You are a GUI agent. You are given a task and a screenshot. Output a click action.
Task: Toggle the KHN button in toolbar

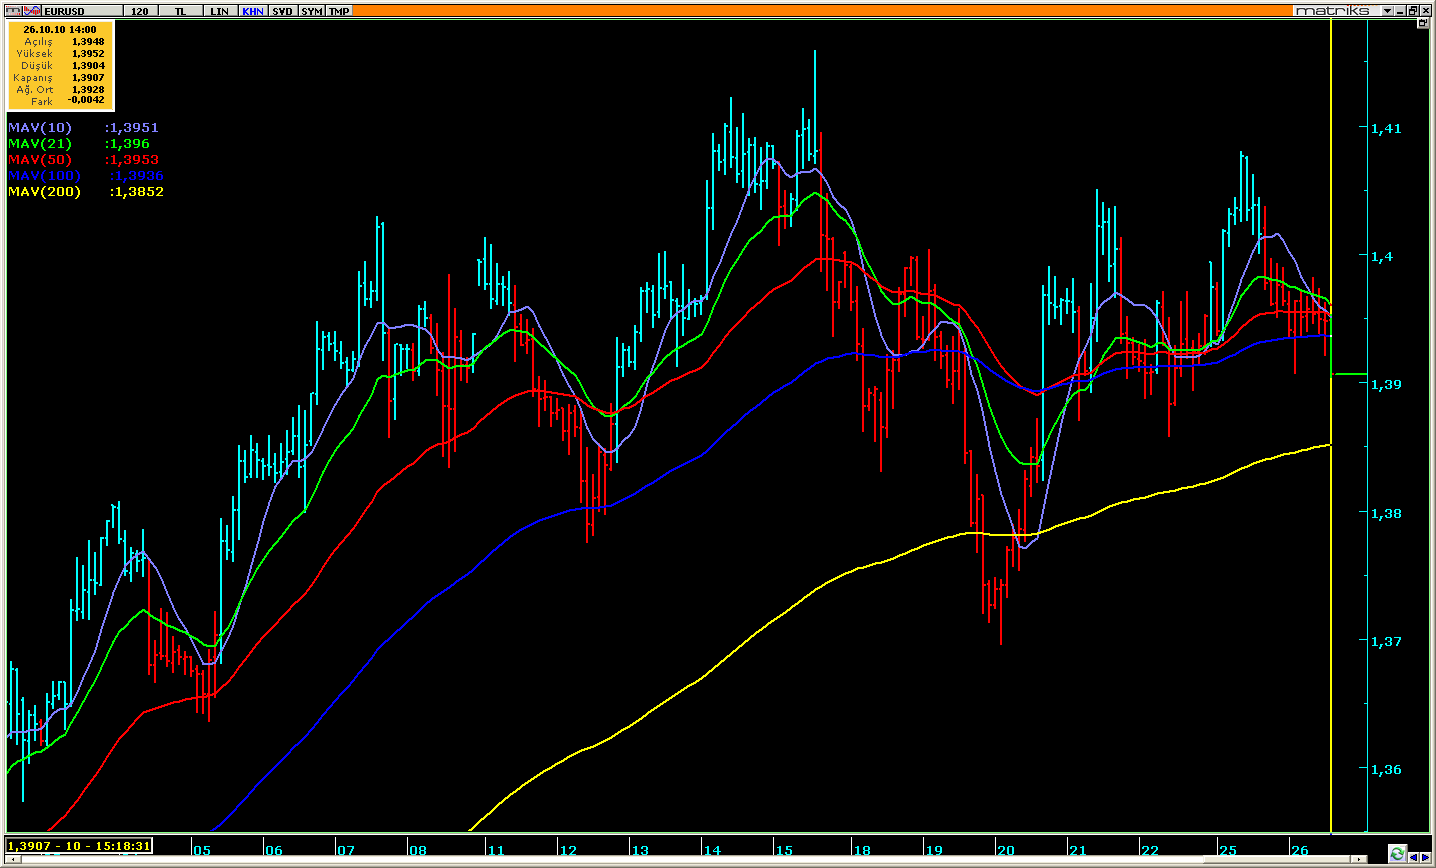pyautogui.click(x=253, y=11)
